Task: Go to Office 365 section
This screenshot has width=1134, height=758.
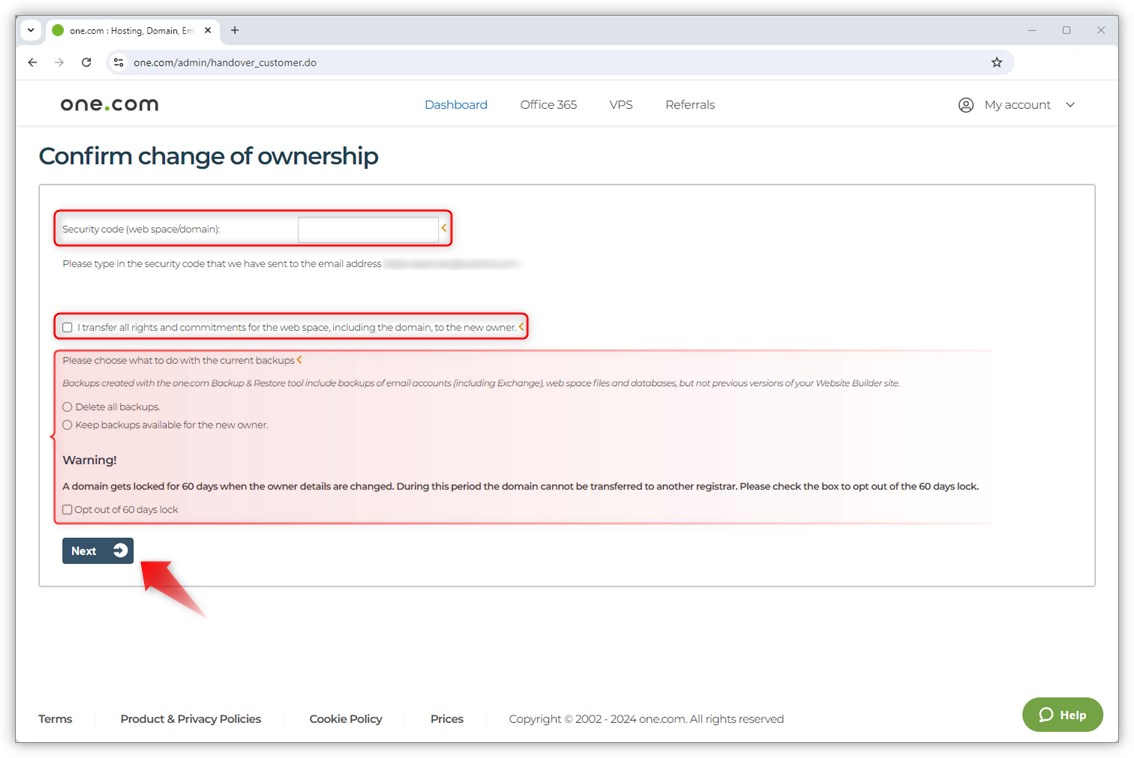Action: [x=548, y=105]
